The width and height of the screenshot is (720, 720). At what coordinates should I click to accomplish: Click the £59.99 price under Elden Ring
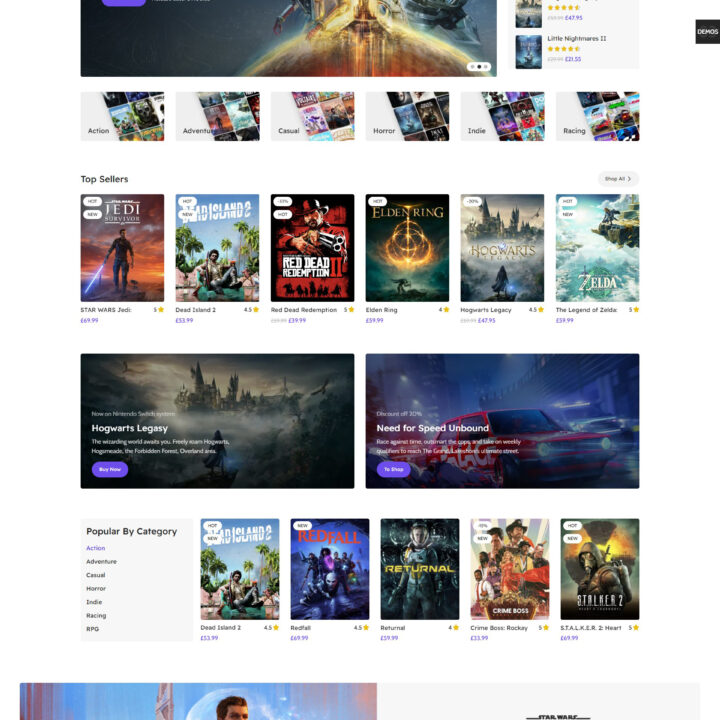coord(374,321)
